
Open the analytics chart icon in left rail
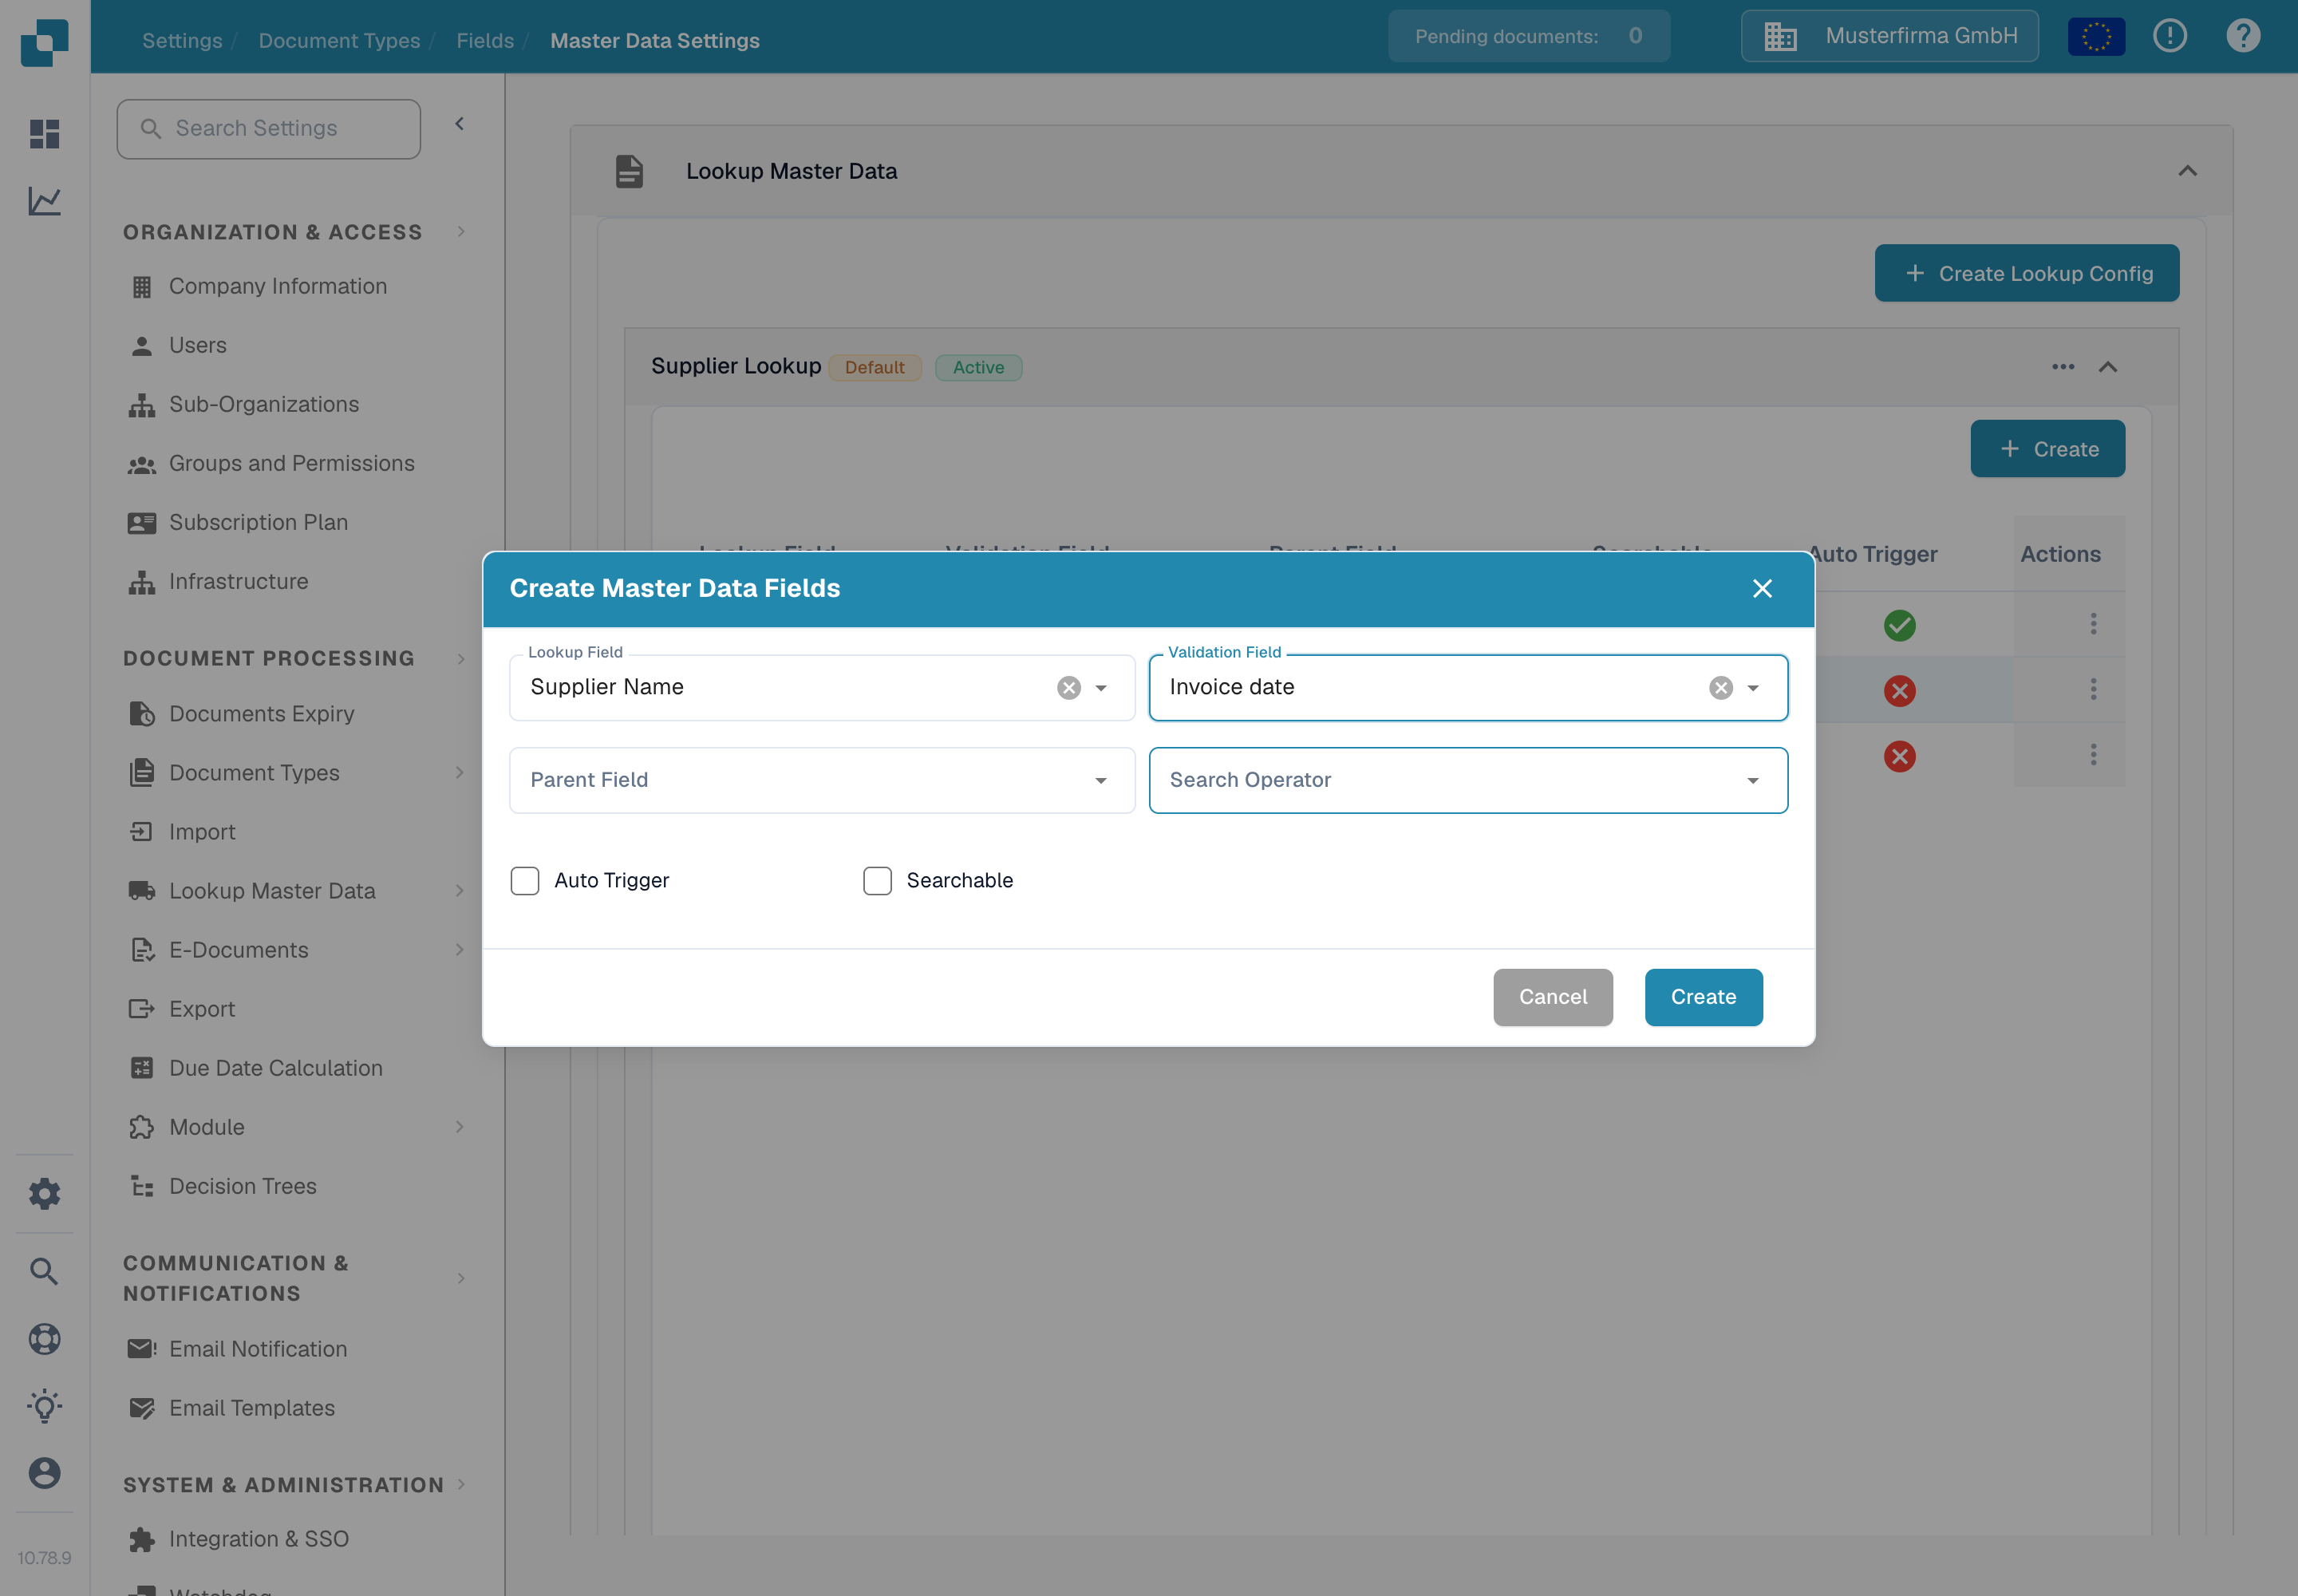click(x=44, y=201)
